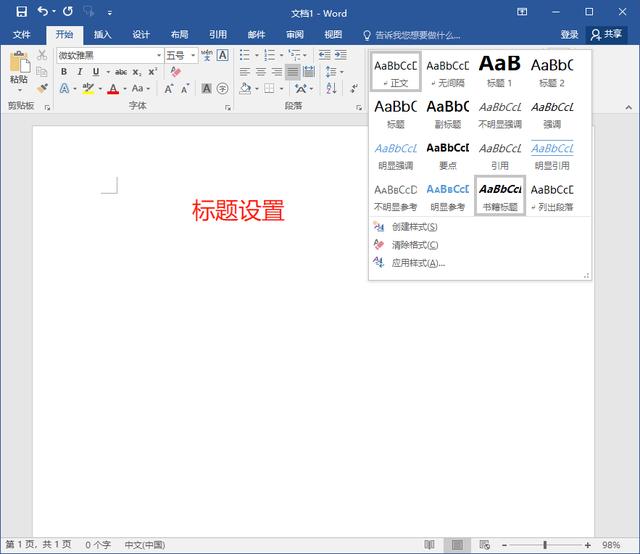Toggle bold formatting
Screen dimensions: 640x554
tap(64, 72)
